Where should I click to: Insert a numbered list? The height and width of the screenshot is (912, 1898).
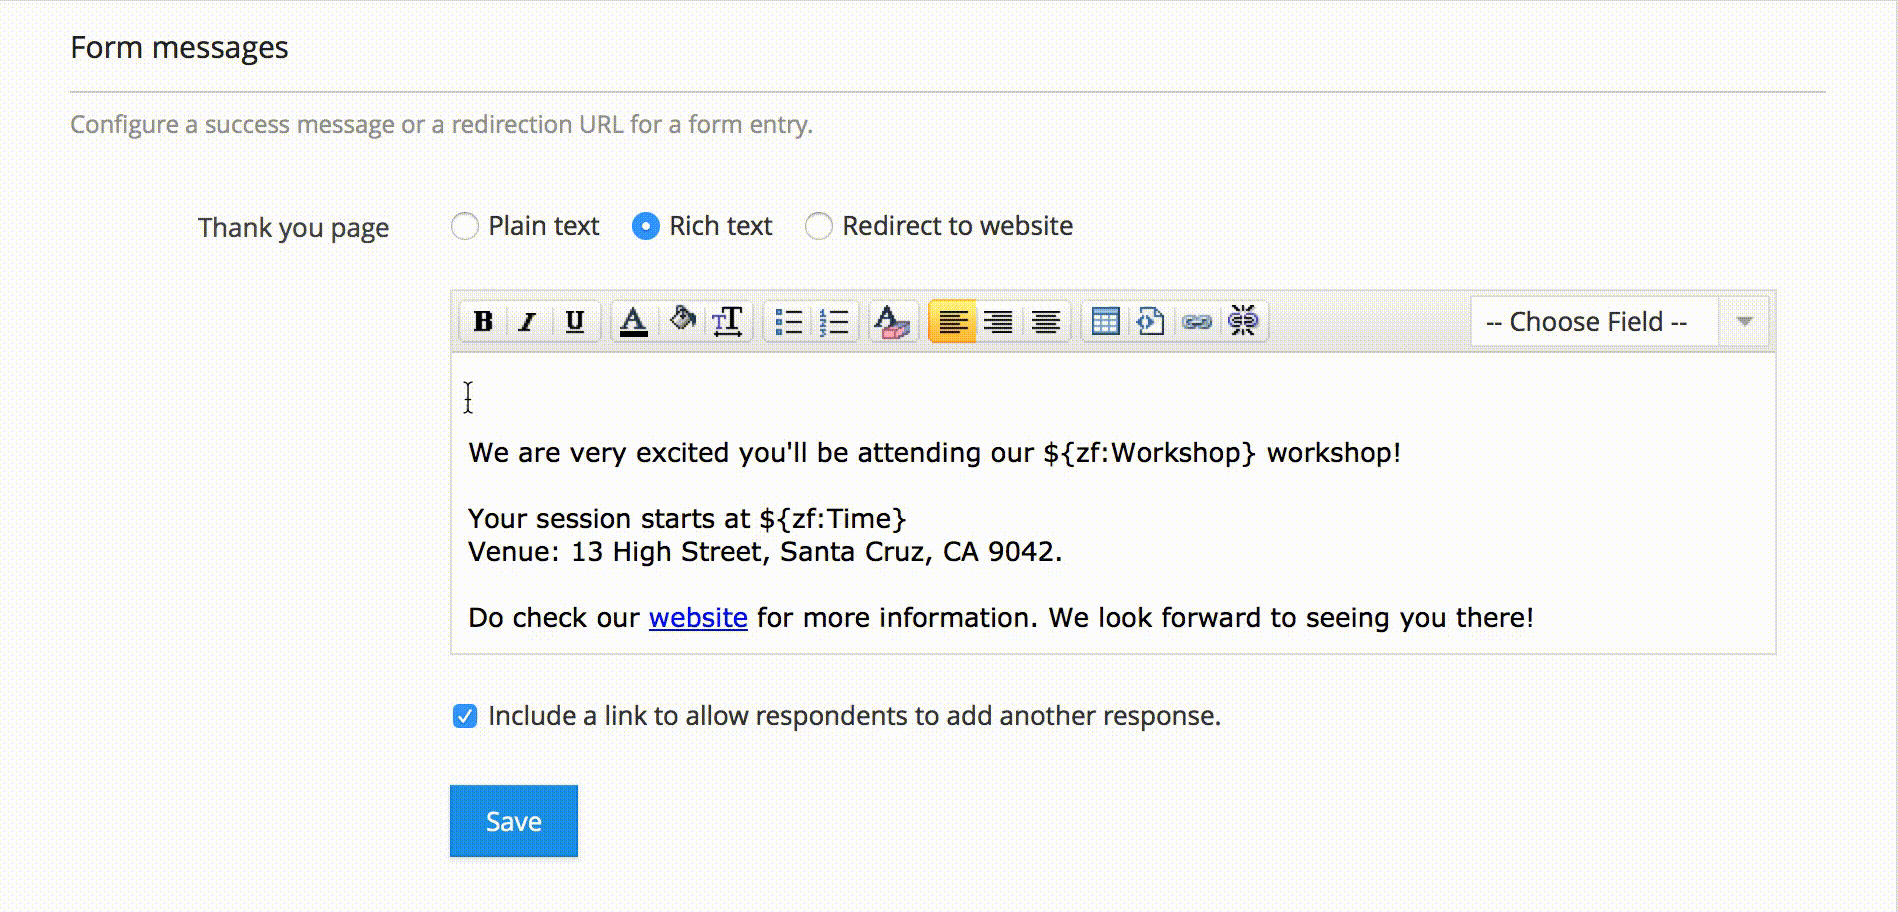pos(833,322)
